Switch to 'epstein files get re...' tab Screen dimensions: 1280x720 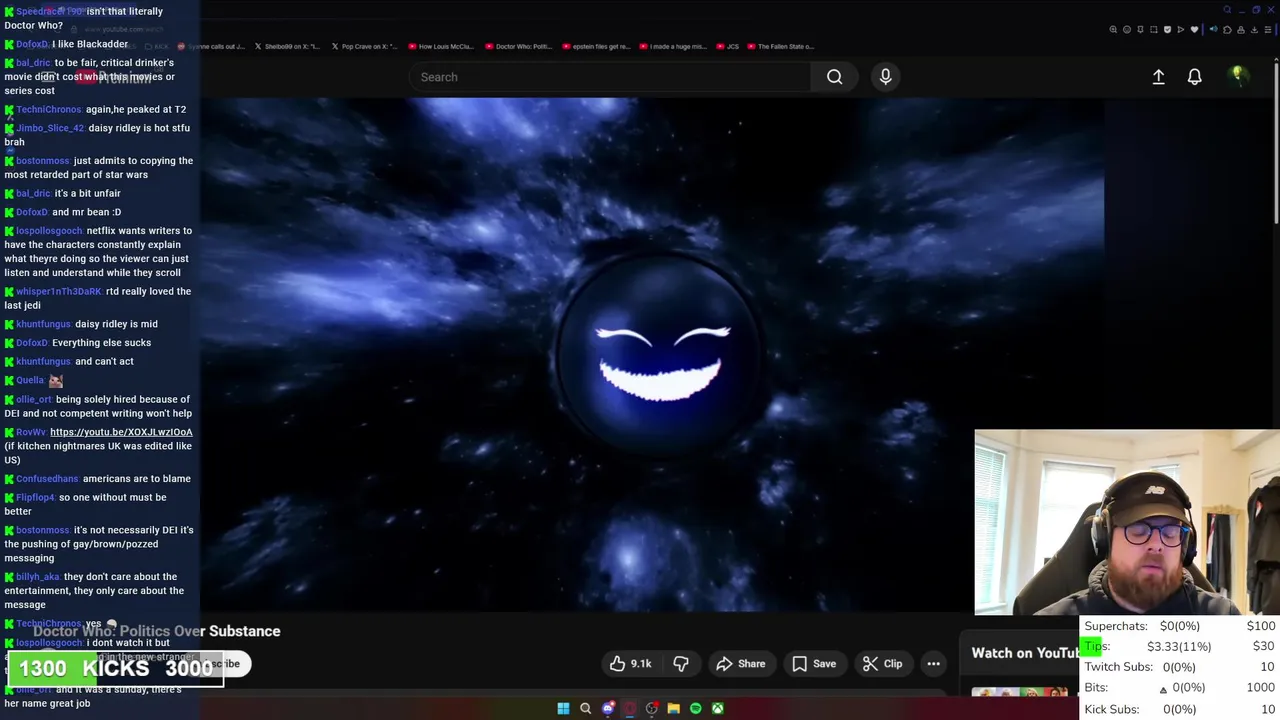[596, 46]
